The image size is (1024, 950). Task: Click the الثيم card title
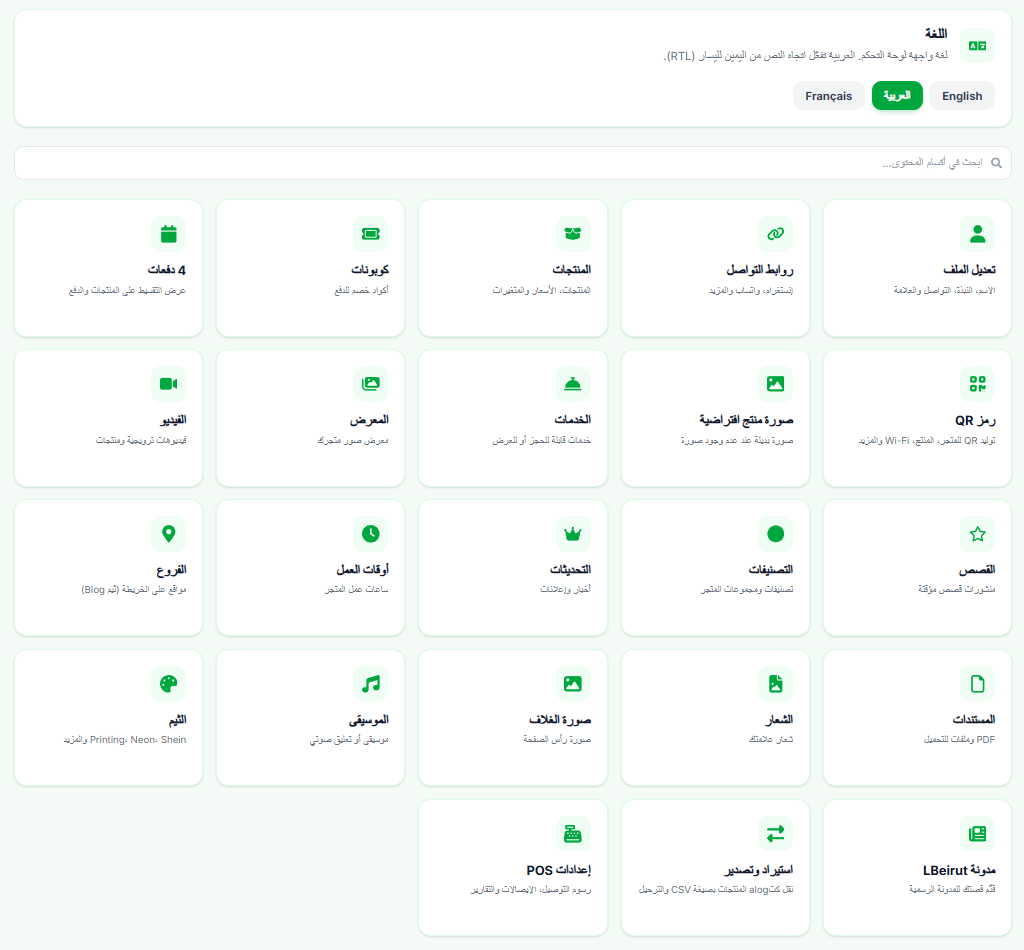tap(177, 720)
